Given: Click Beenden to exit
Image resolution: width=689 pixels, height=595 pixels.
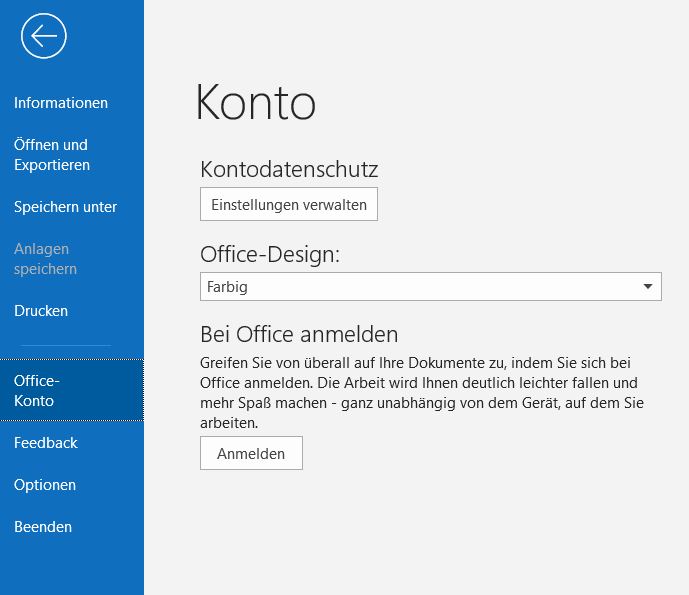Looking at the screenshot, I should pyautogui.click(x=43, y=527).
